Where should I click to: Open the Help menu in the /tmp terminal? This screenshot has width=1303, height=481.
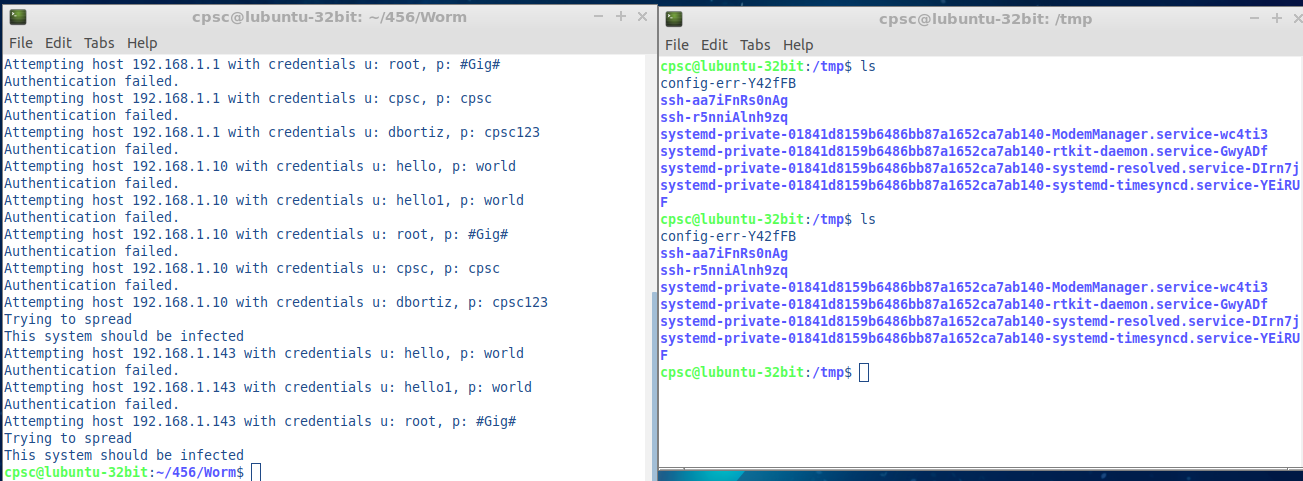798,45
